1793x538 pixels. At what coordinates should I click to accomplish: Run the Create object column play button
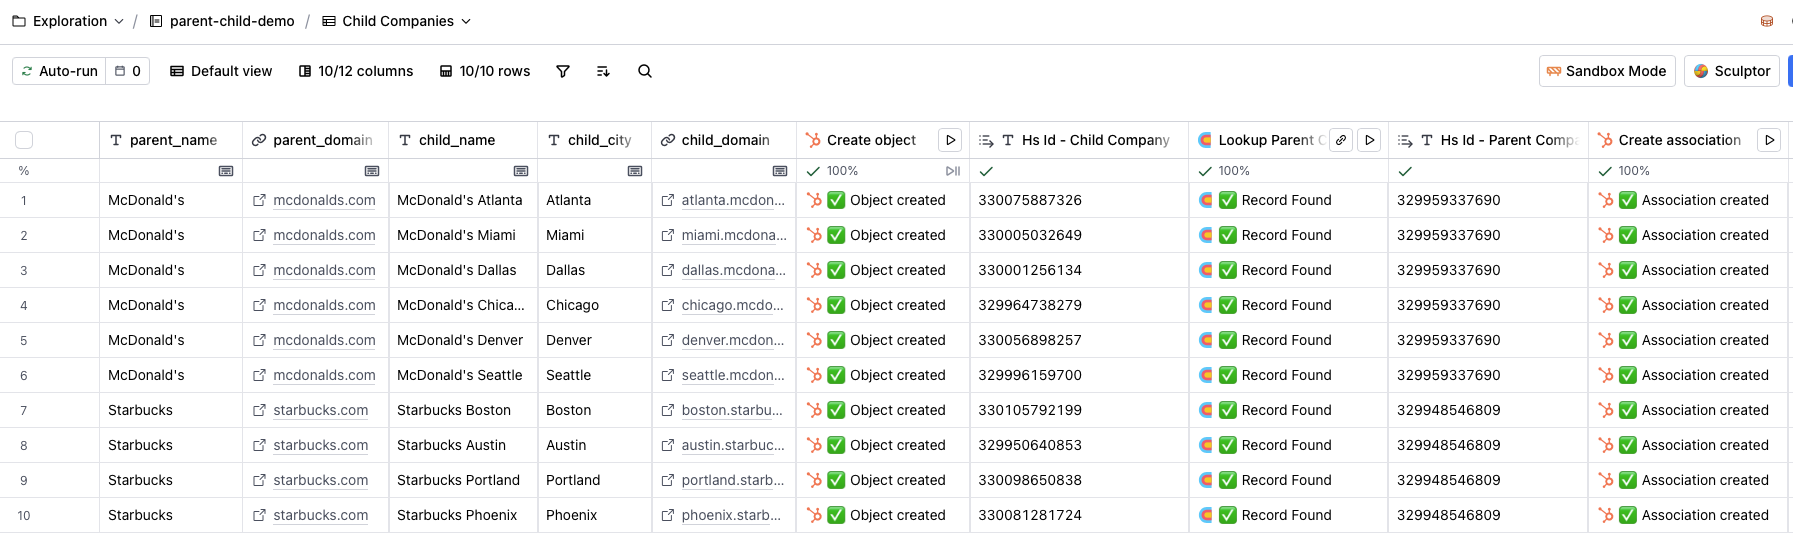(x=951, y=140)
